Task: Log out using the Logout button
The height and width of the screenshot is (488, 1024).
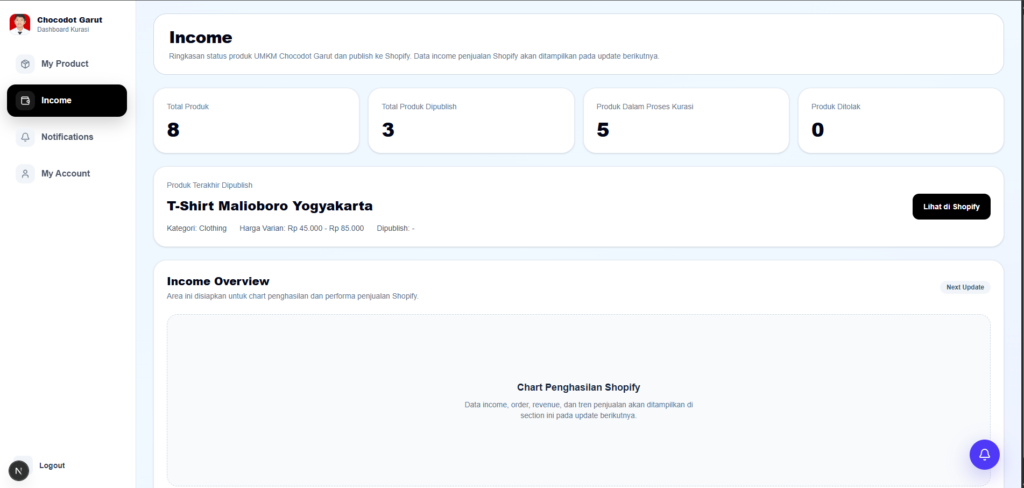Action: [52, 465]
